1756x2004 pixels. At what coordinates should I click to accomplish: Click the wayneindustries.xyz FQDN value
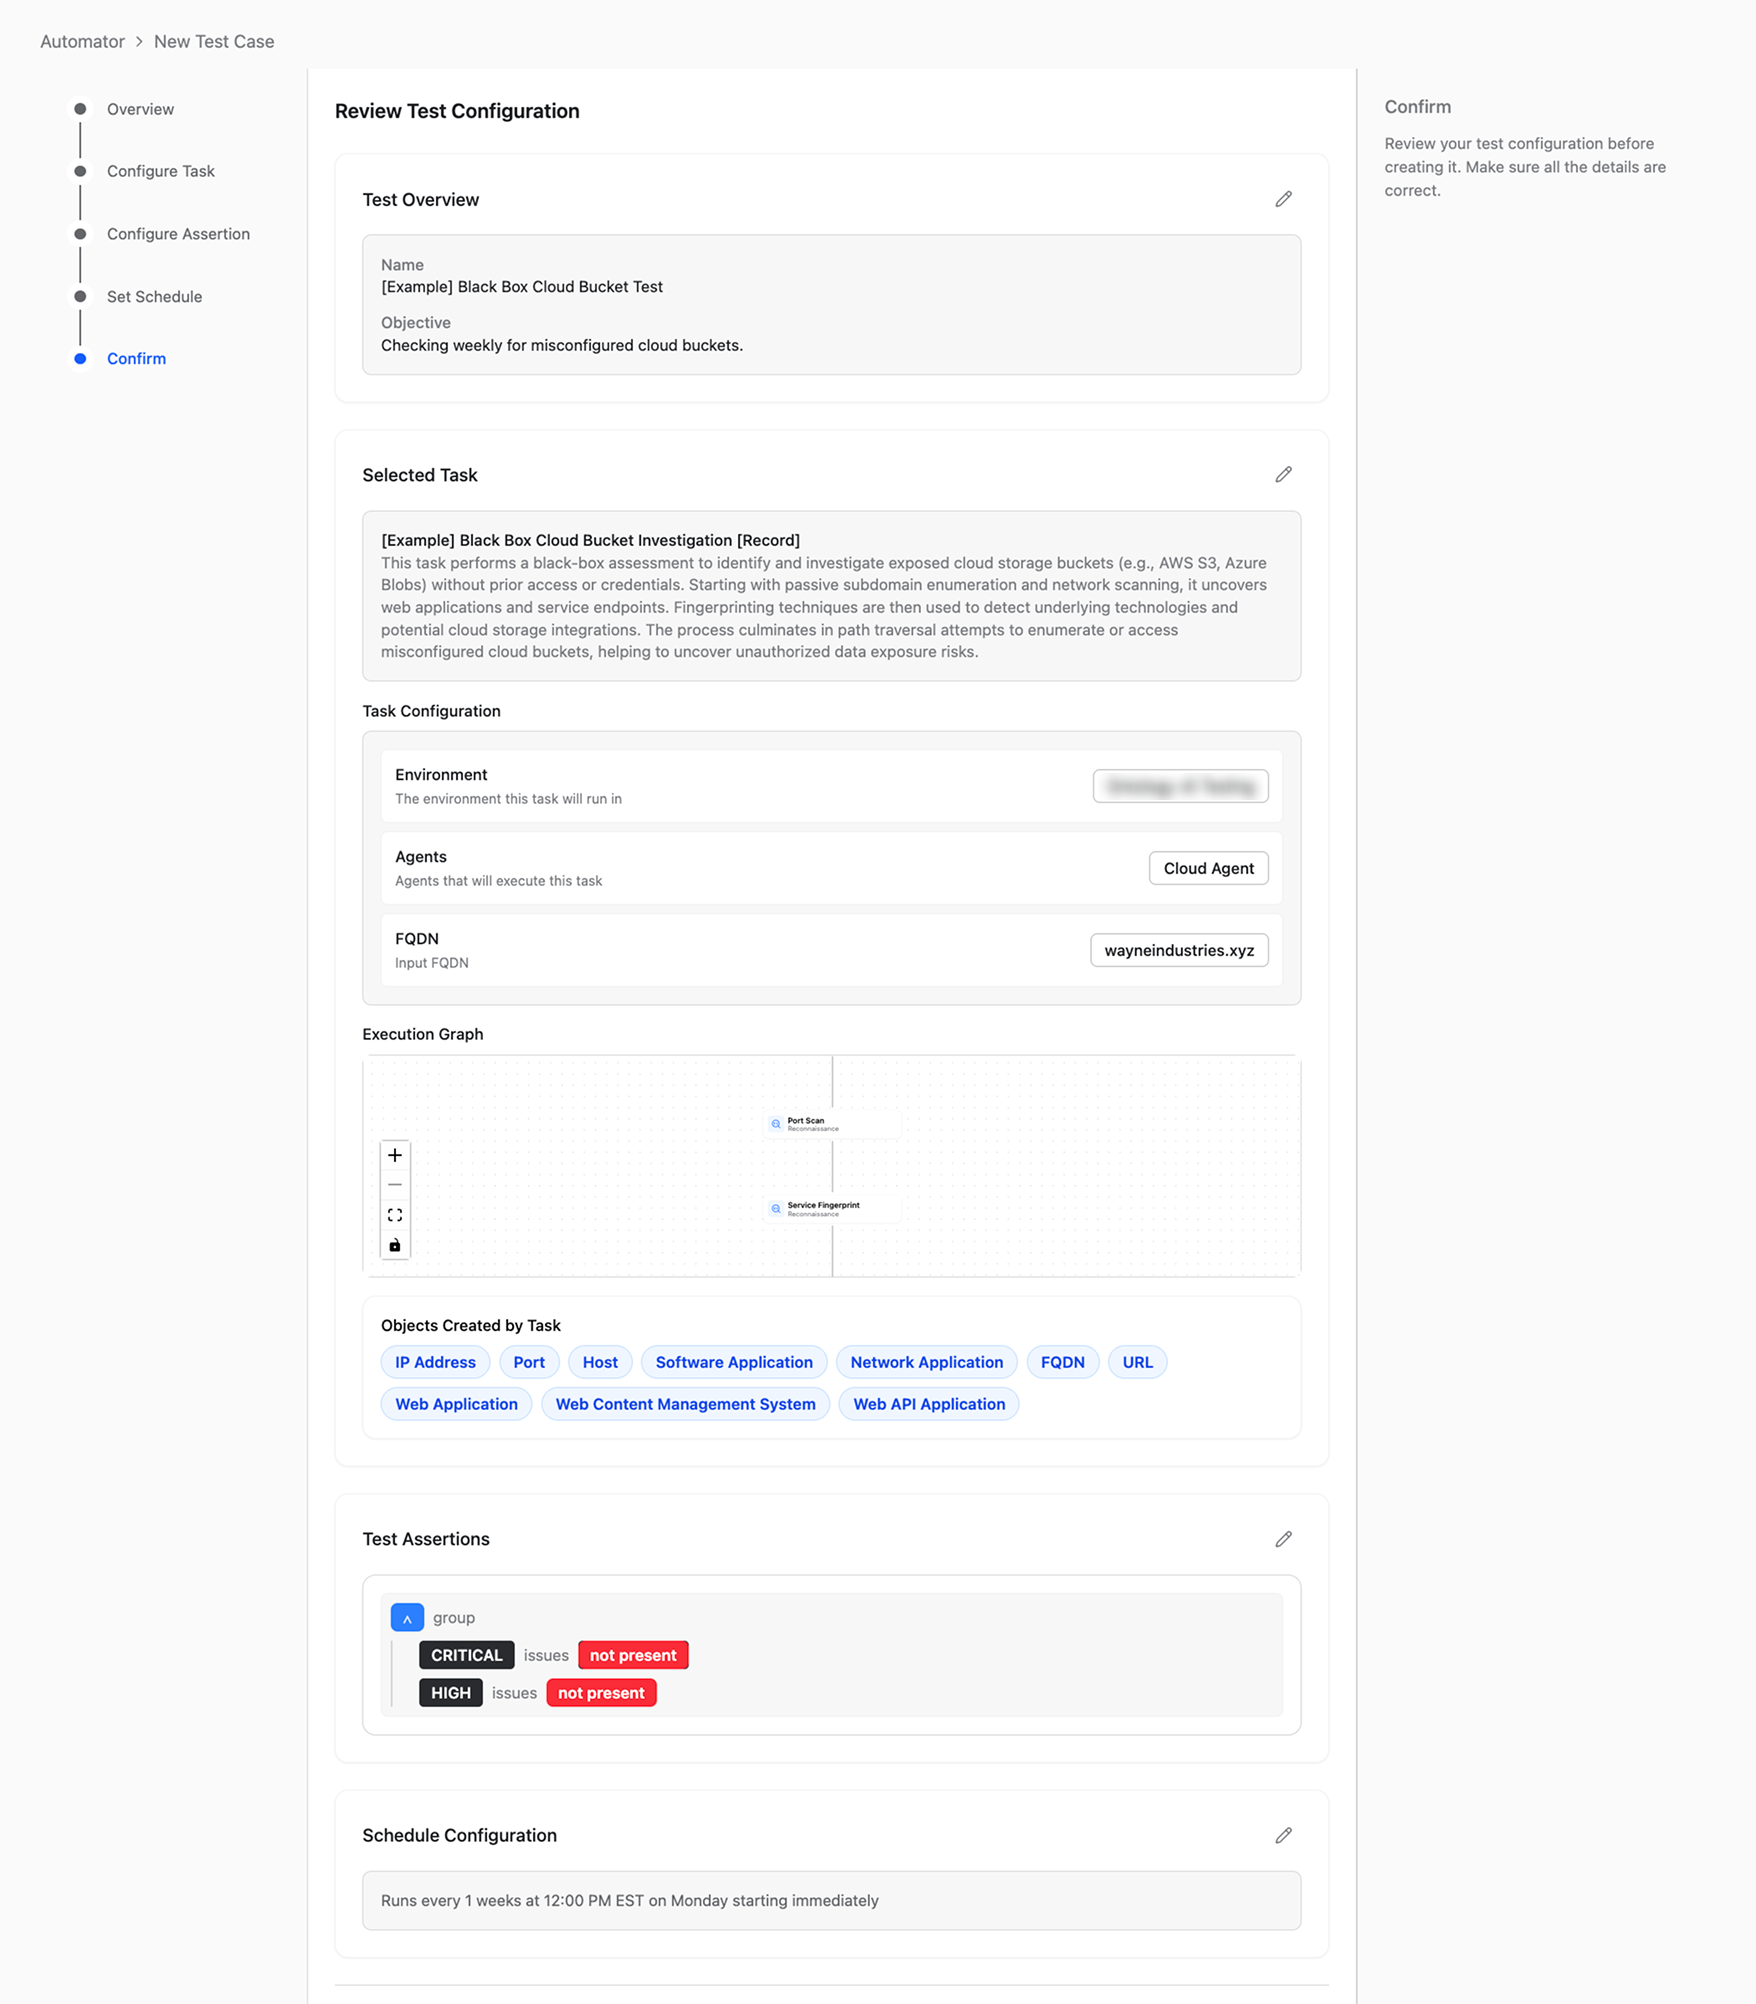click(1179, 950)
